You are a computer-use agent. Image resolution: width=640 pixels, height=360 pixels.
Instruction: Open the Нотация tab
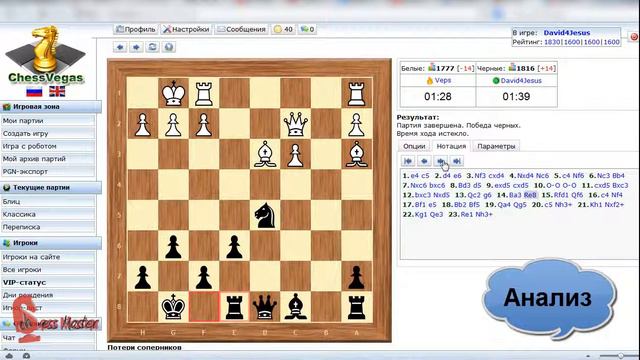(451, 146)
